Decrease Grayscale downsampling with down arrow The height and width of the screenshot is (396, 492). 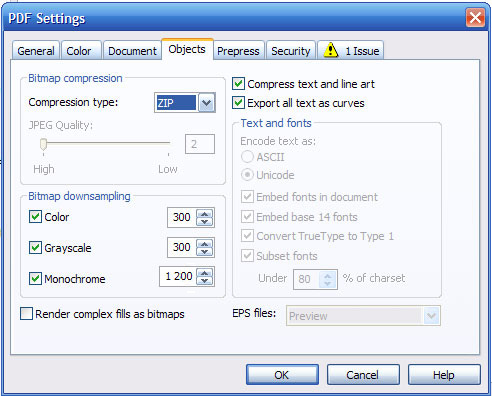[x=205, y=252]
